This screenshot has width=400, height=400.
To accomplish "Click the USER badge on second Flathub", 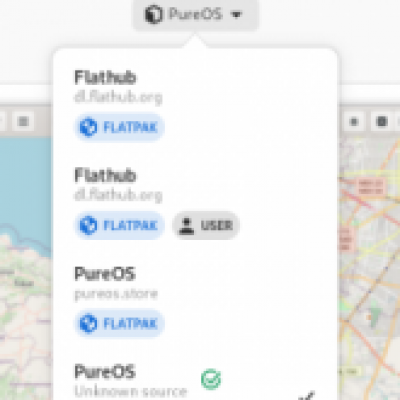I will (x=206, y=225).
